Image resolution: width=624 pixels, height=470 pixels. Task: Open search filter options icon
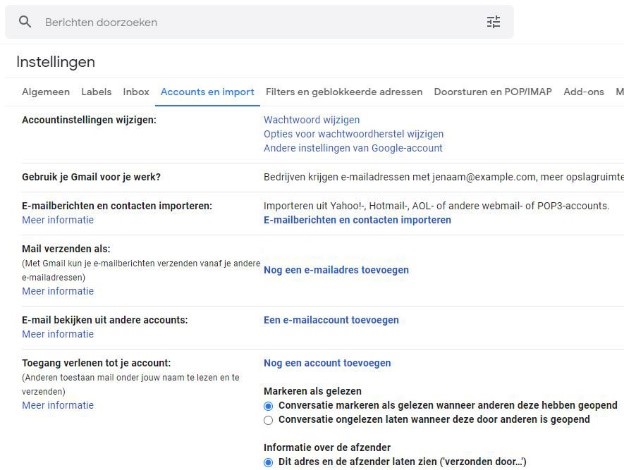493,22
